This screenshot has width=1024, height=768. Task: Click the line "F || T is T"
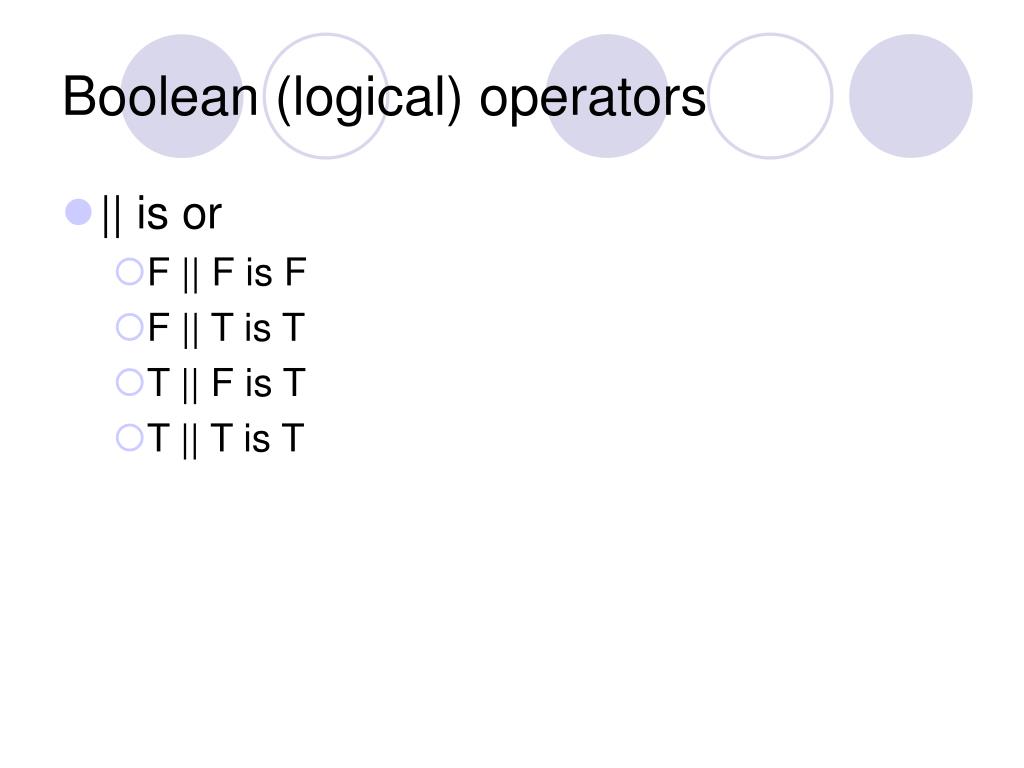pos(226,328)
